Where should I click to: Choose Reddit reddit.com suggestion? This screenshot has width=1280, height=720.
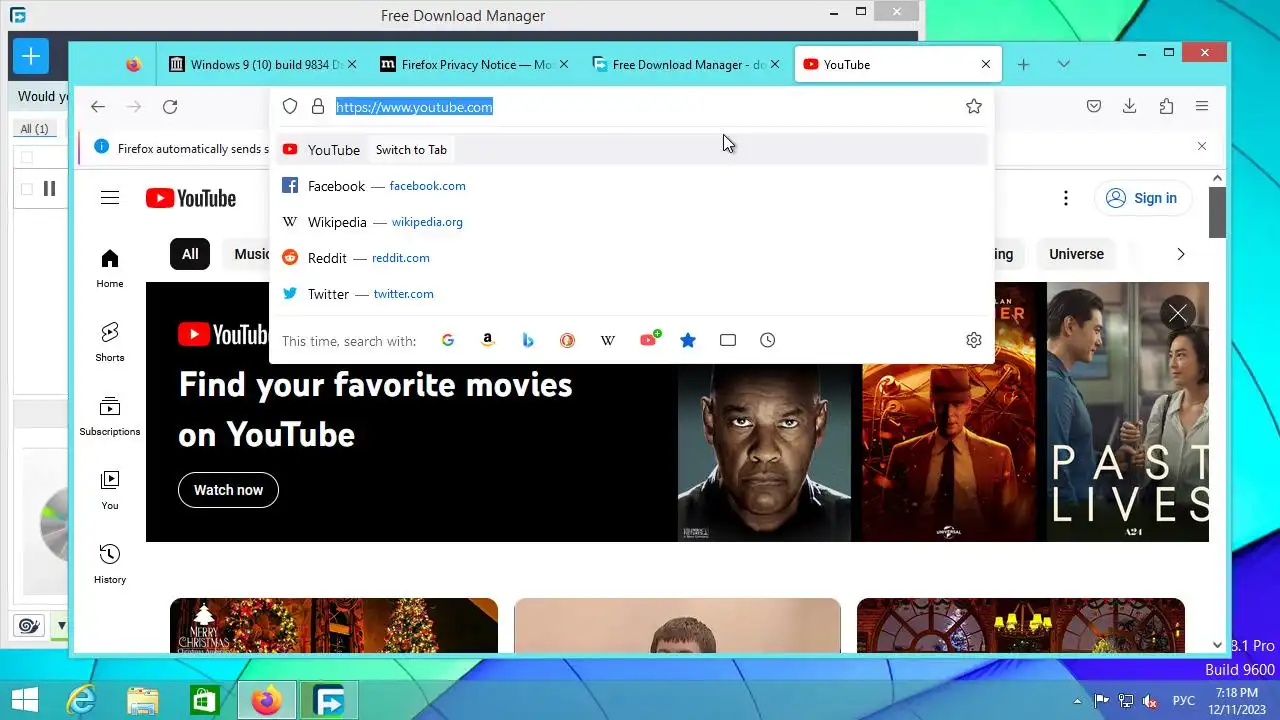(632, 258)
